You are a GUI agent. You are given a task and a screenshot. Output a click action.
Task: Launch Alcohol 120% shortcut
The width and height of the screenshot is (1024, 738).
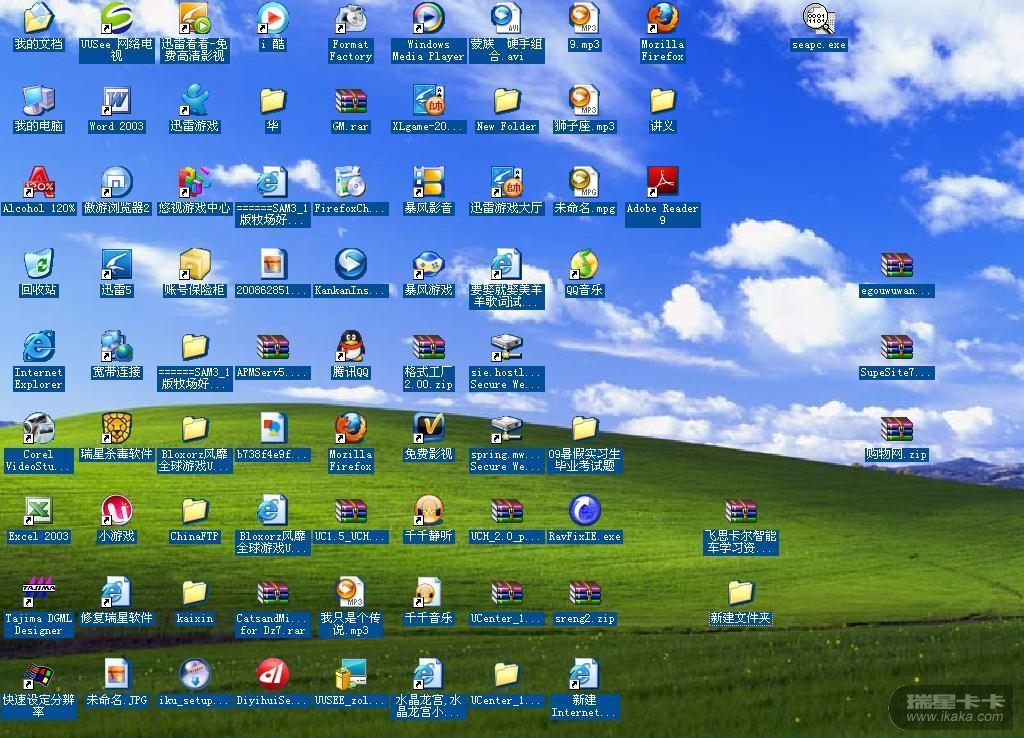(x=39, y=182)
